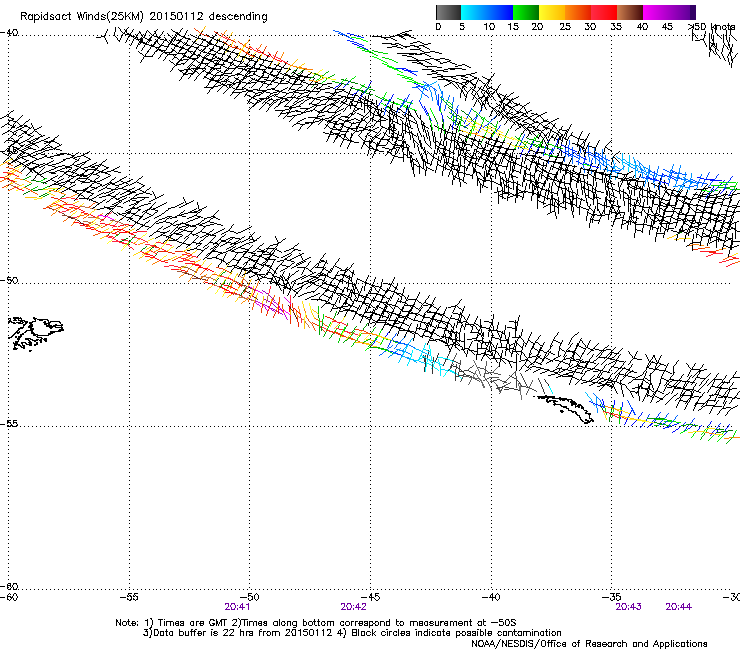Click the -50 latitude label on left axis
740x650 pixels.
coord(9,280)
